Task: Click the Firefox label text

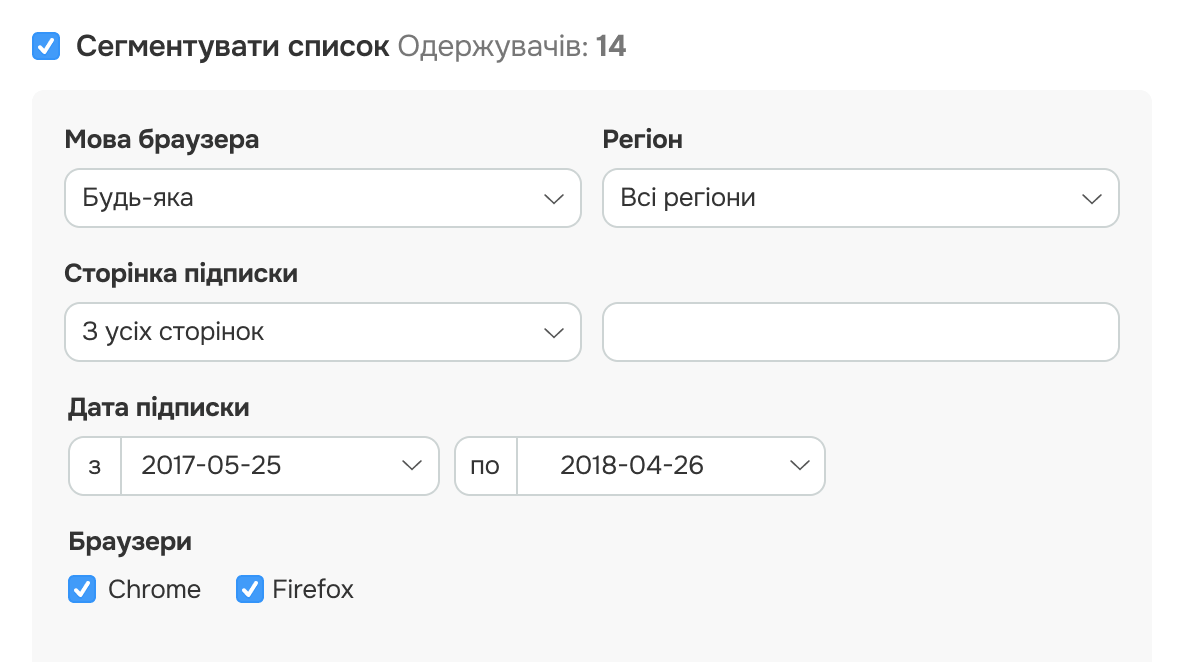Action: pos(313,590)
